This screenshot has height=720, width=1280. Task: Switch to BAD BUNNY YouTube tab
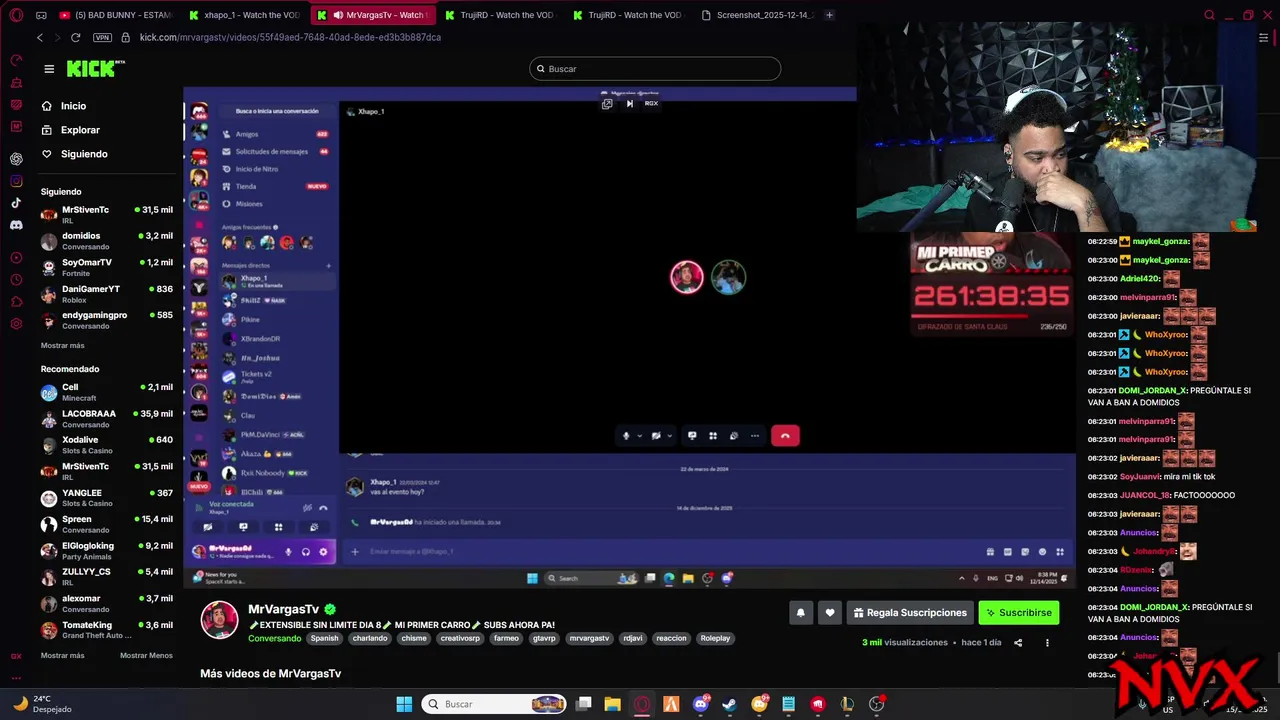click(x=115, y=15)
